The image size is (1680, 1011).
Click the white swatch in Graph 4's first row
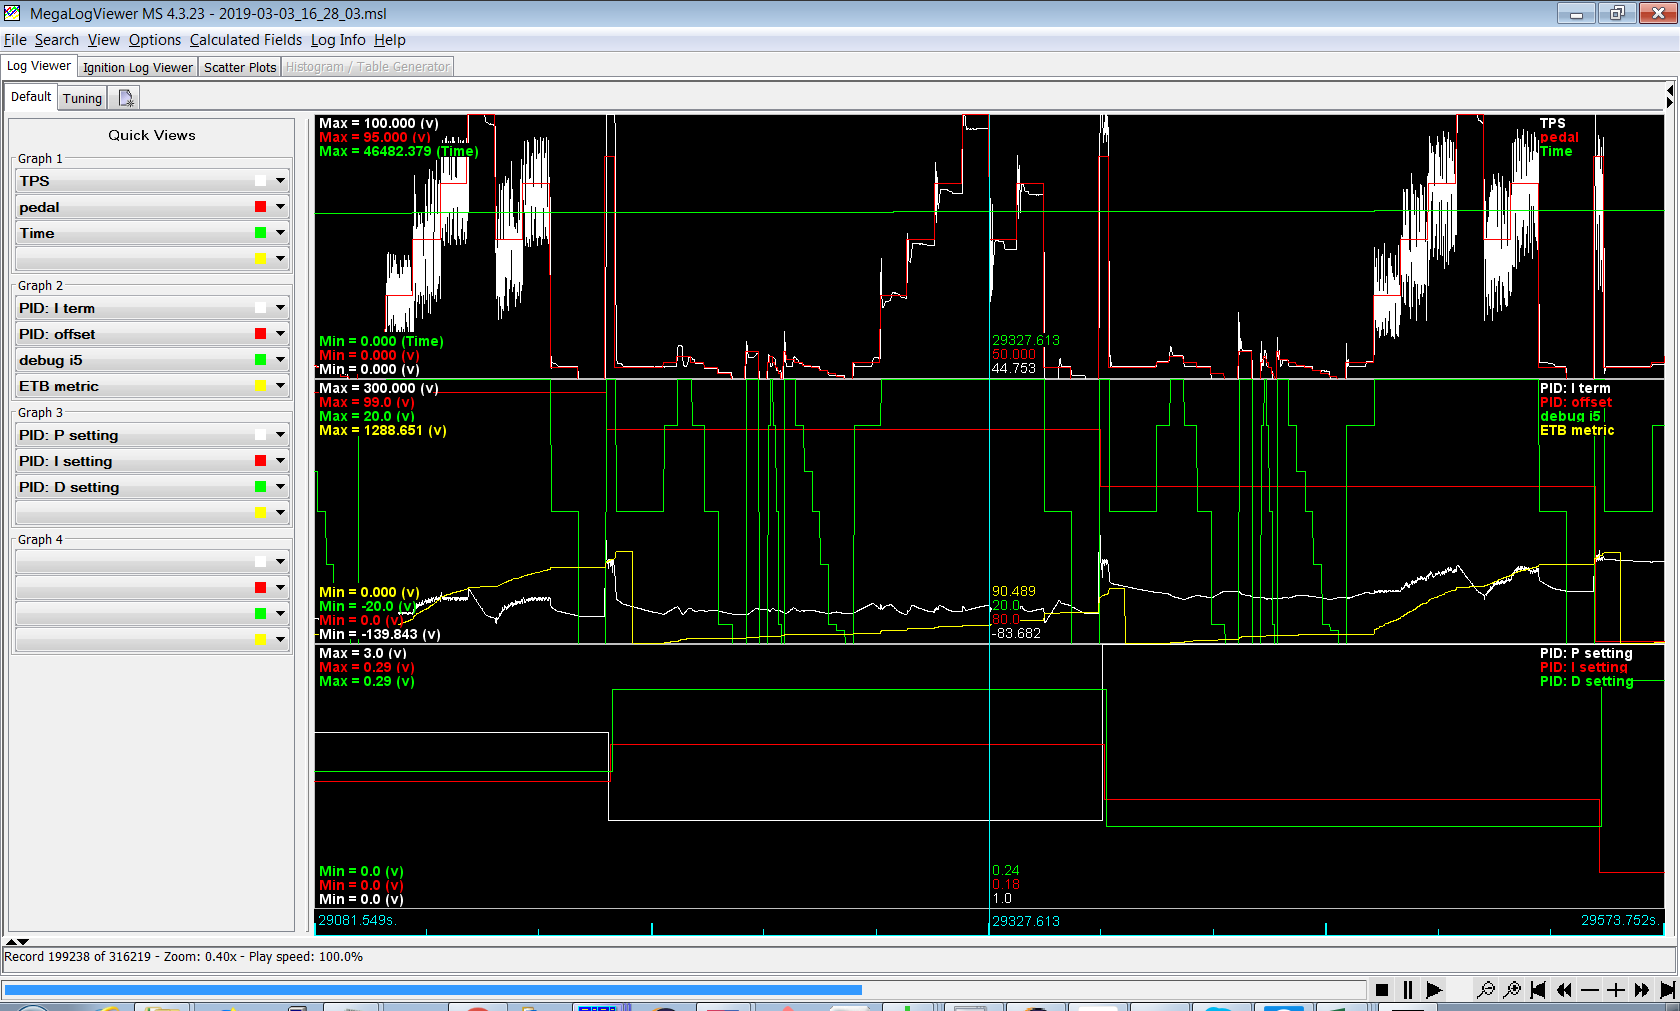260,562
